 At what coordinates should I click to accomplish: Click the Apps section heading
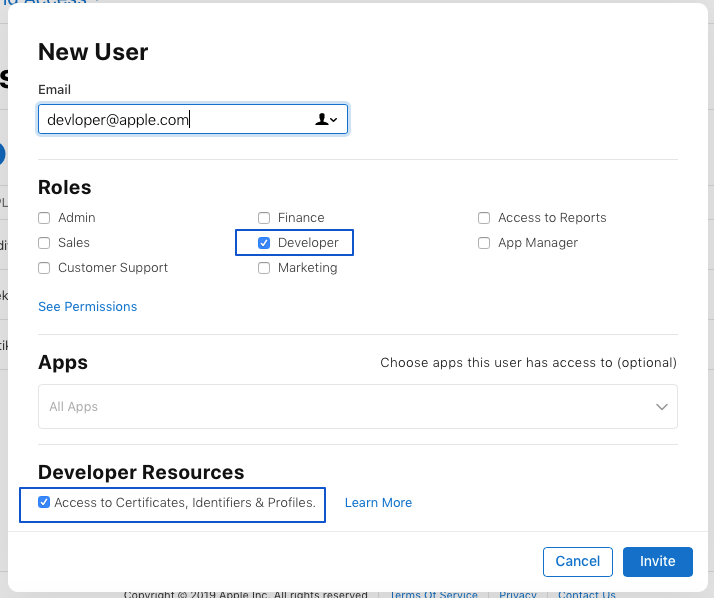(63, 363)
